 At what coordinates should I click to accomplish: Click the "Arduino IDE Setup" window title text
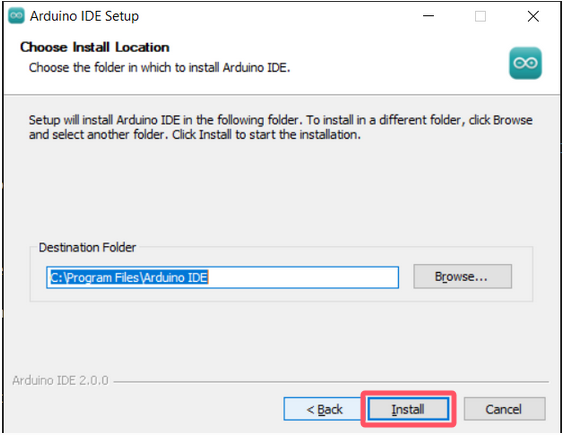[84, 16]
